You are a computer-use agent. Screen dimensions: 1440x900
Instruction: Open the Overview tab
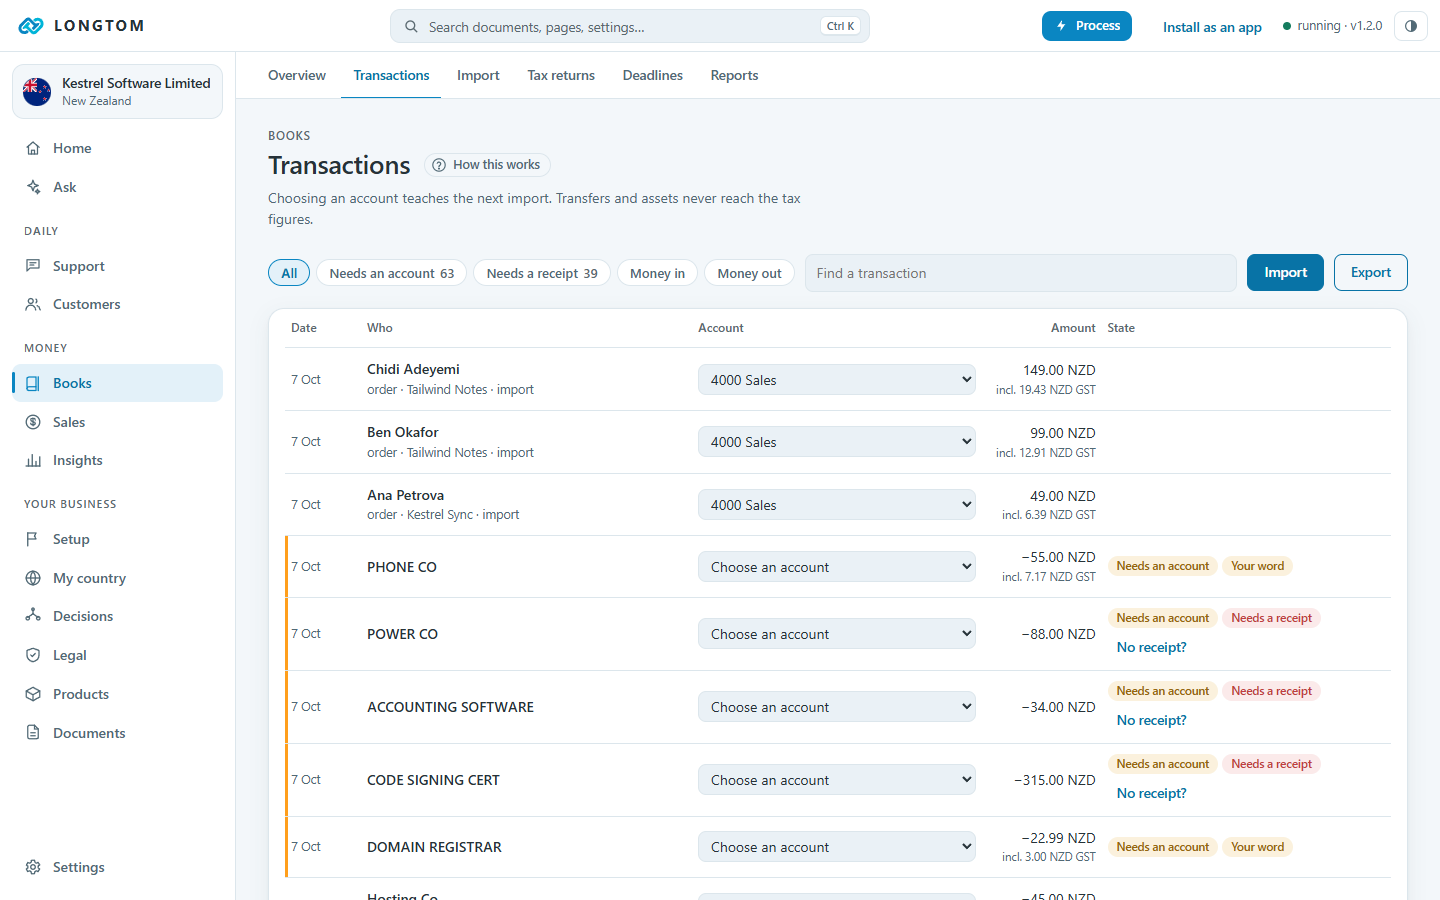[297, 75]
